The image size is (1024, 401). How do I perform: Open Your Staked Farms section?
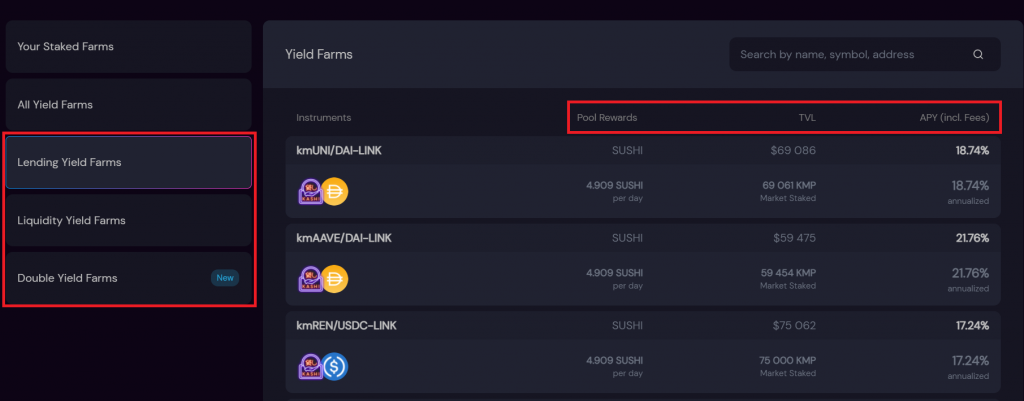(128, 46)
